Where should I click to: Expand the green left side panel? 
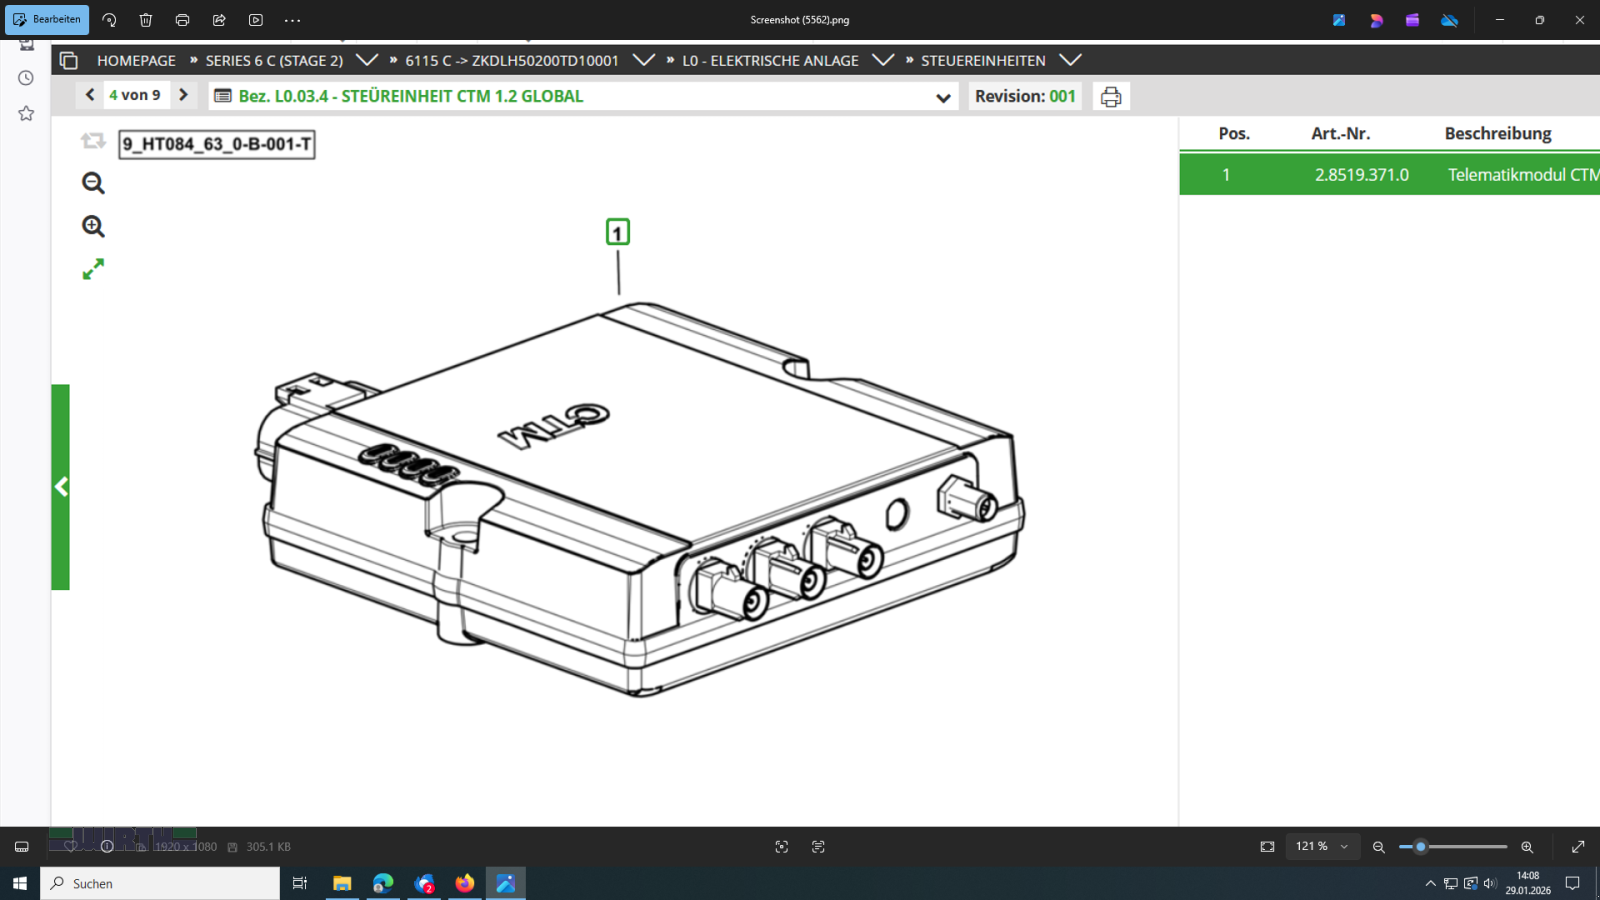click(61, 487)
